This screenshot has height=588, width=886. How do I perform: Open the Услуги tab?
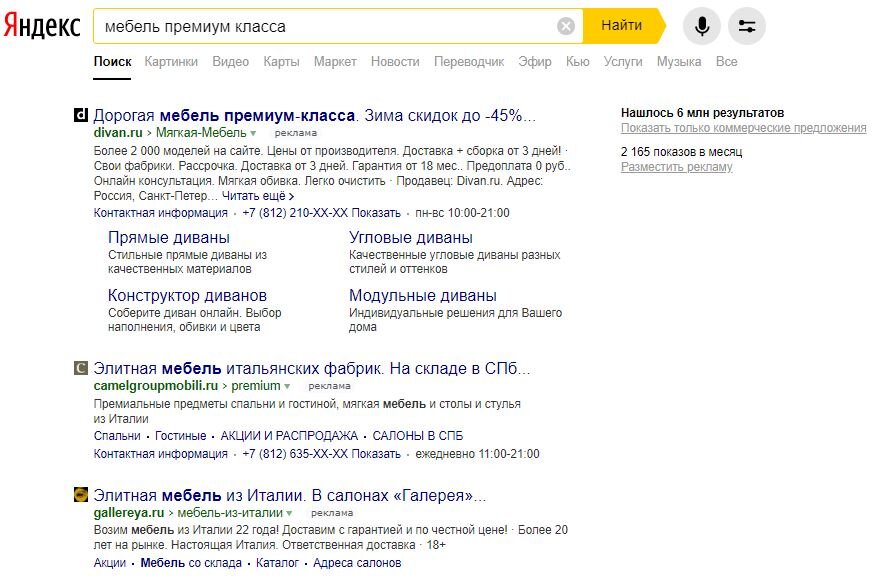(623, 62)
